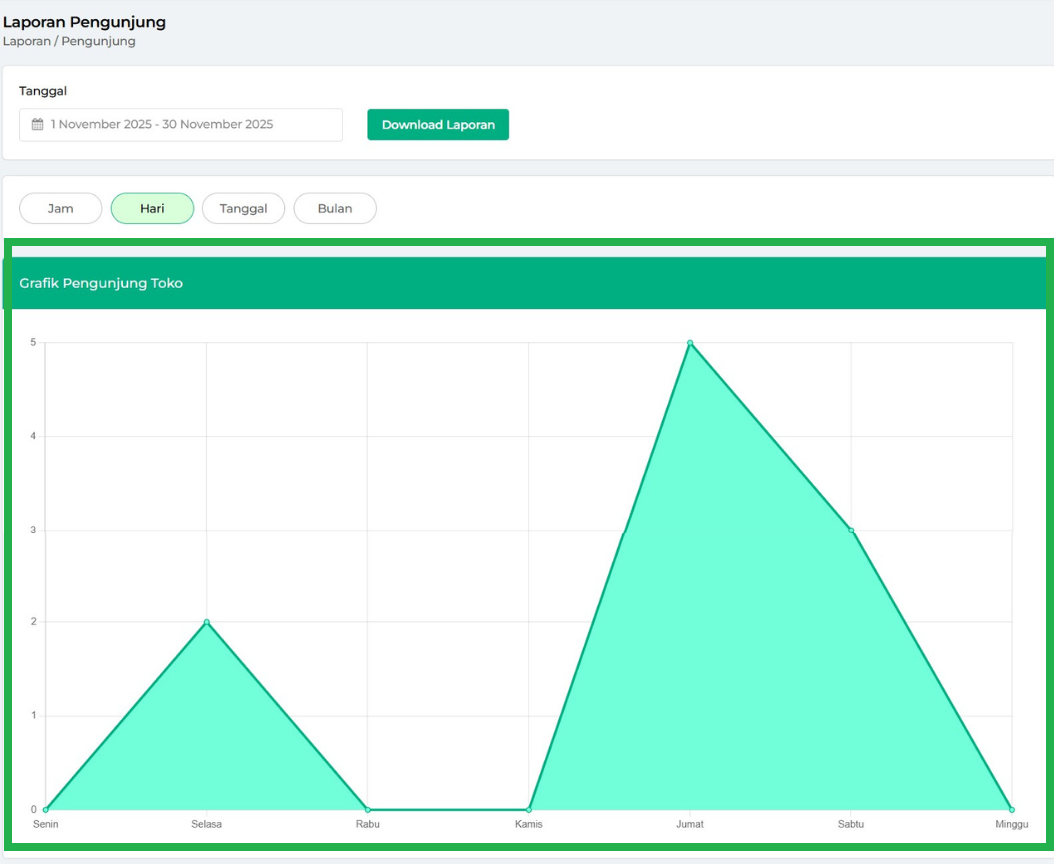Click the calendar icon in date field
This screenshot has height=864, width=1054.
[x=38, y=125]
